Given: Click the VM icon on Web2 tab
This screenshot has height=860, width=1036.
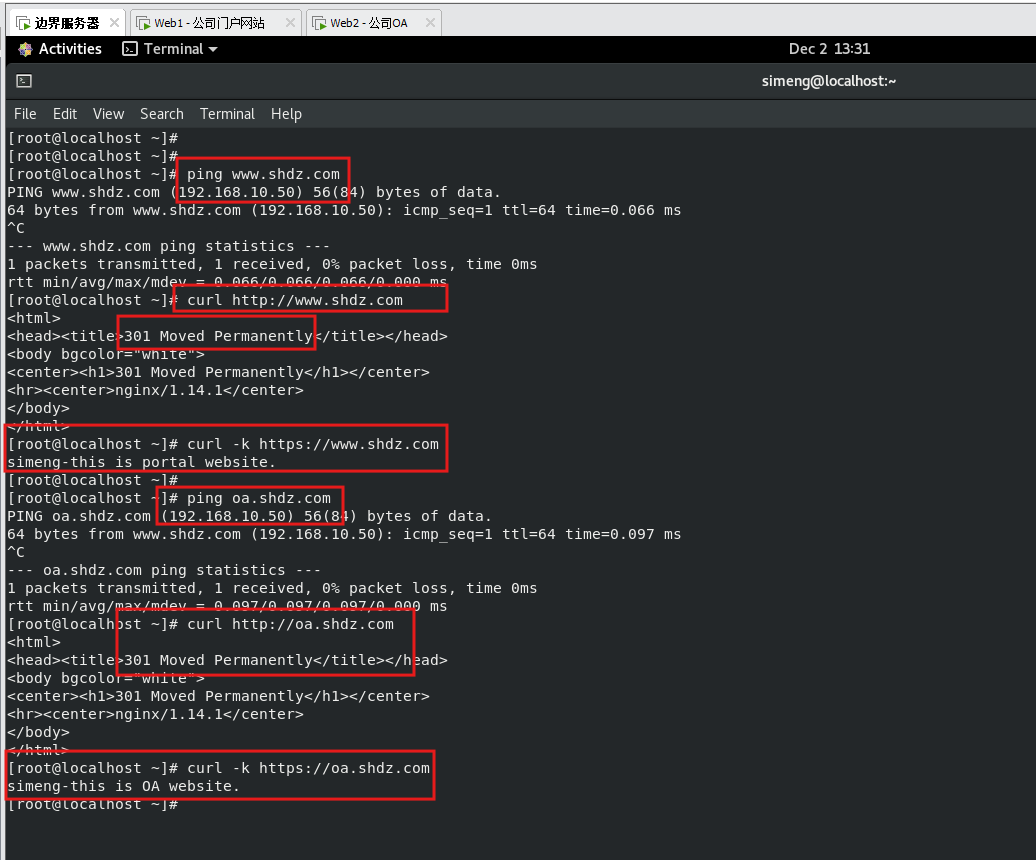Looking at the screenshot, I should pos(318,23).
